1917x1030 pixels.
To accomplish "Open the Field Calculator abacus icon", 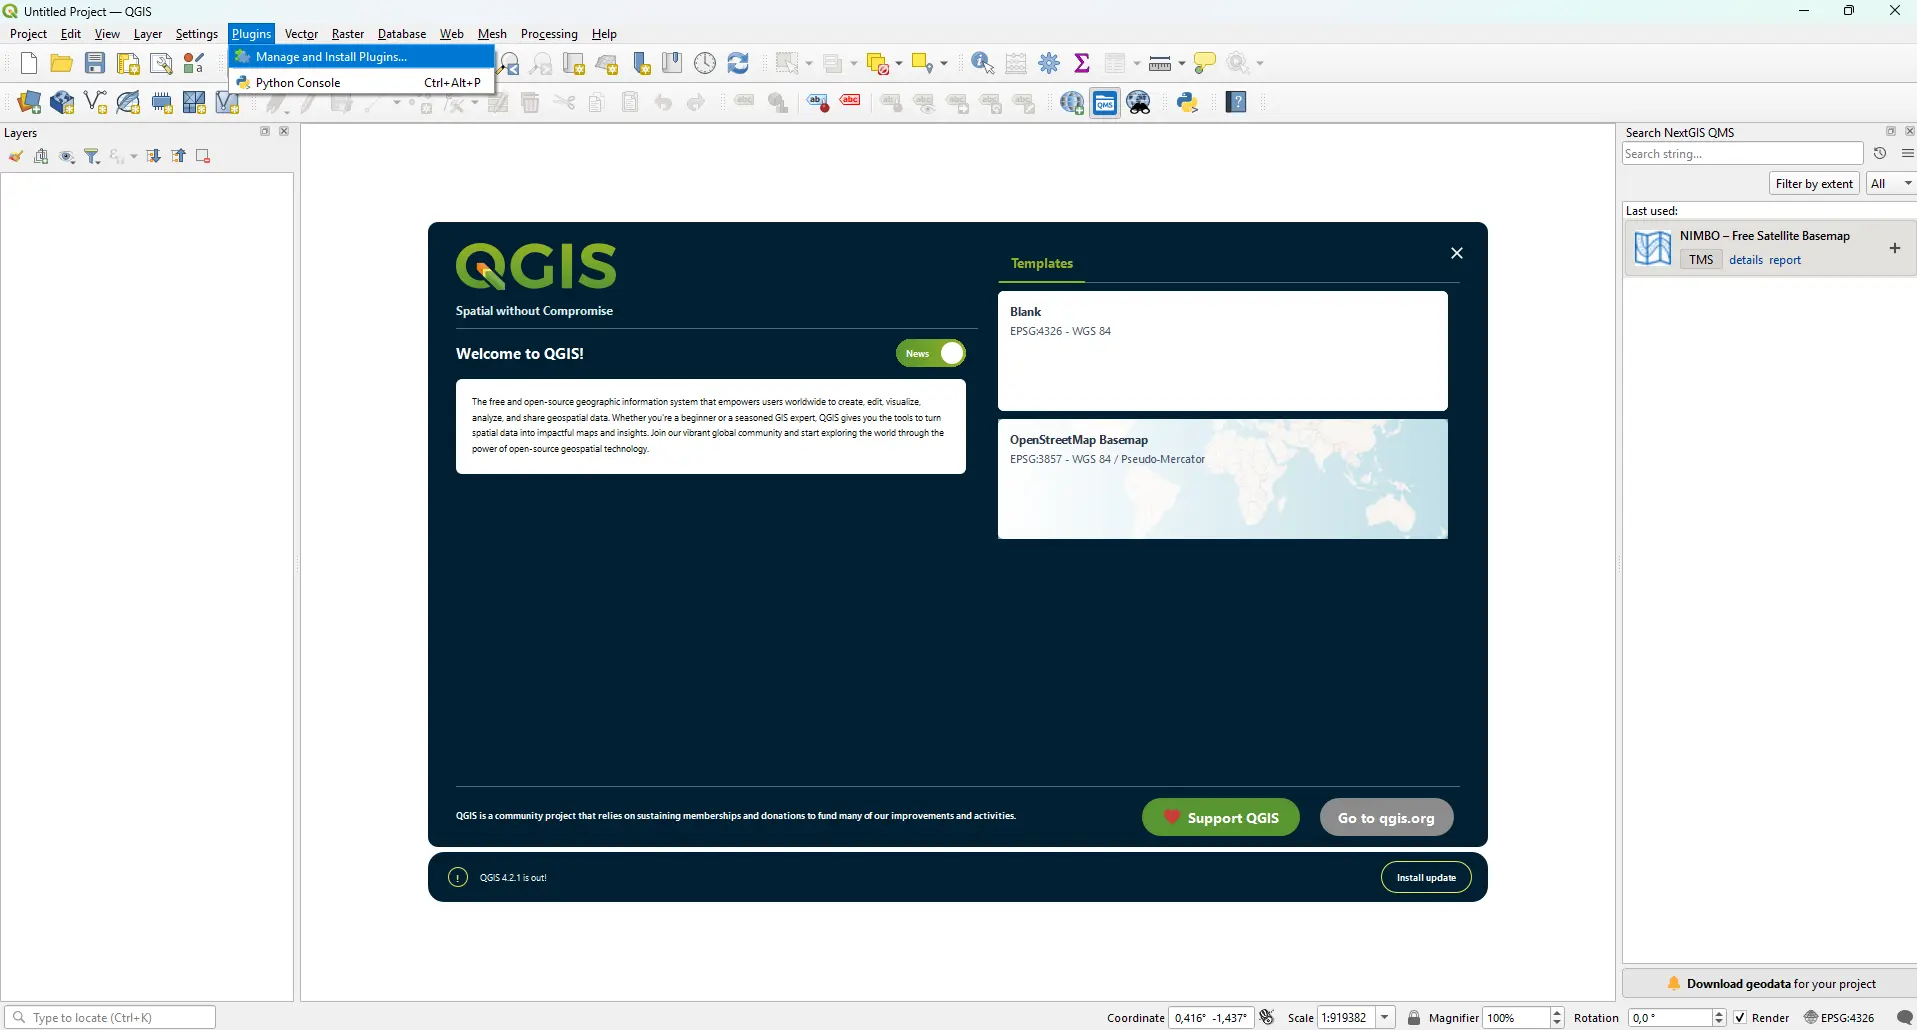I will [1016, 64].
